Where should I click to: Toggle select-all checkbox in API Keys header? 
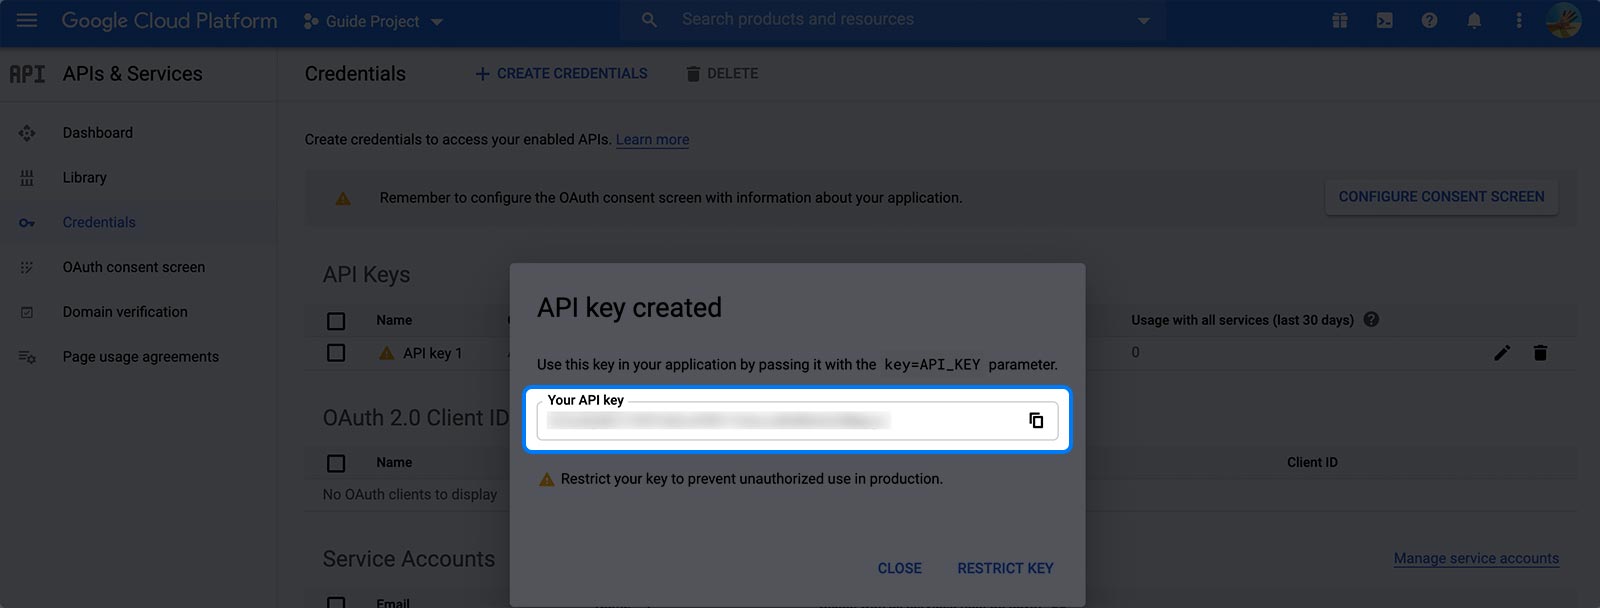click(x=336, y=321)
